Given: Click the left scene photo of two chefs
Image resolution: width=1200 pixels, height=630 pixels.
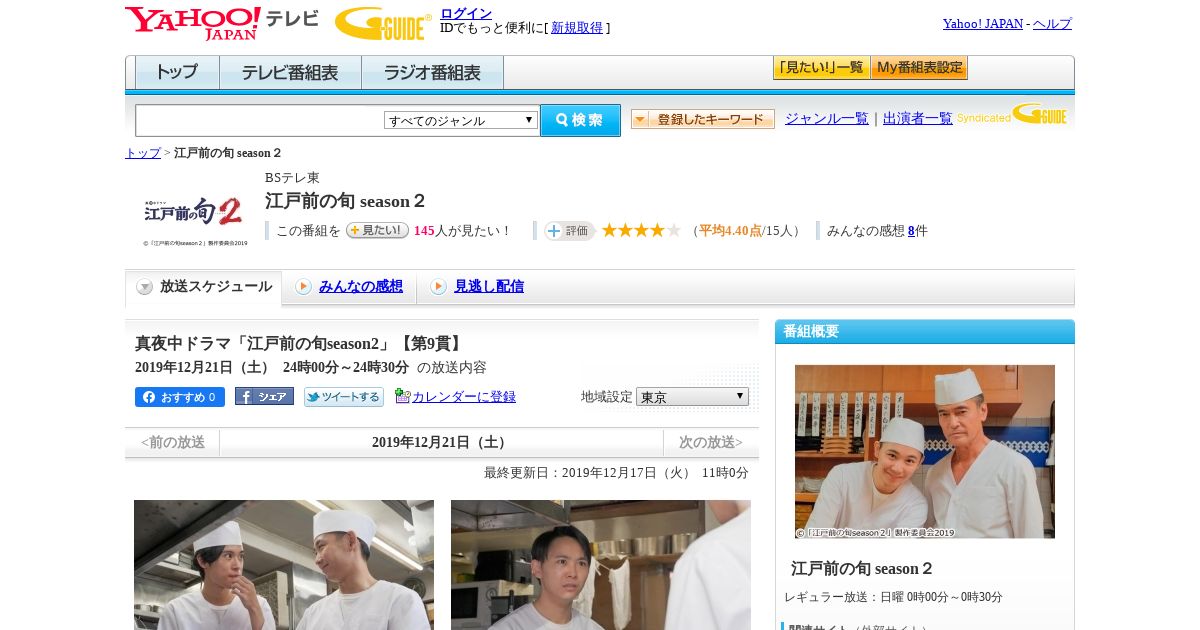Looking at the screenshot, I should [x=284, y=565].
